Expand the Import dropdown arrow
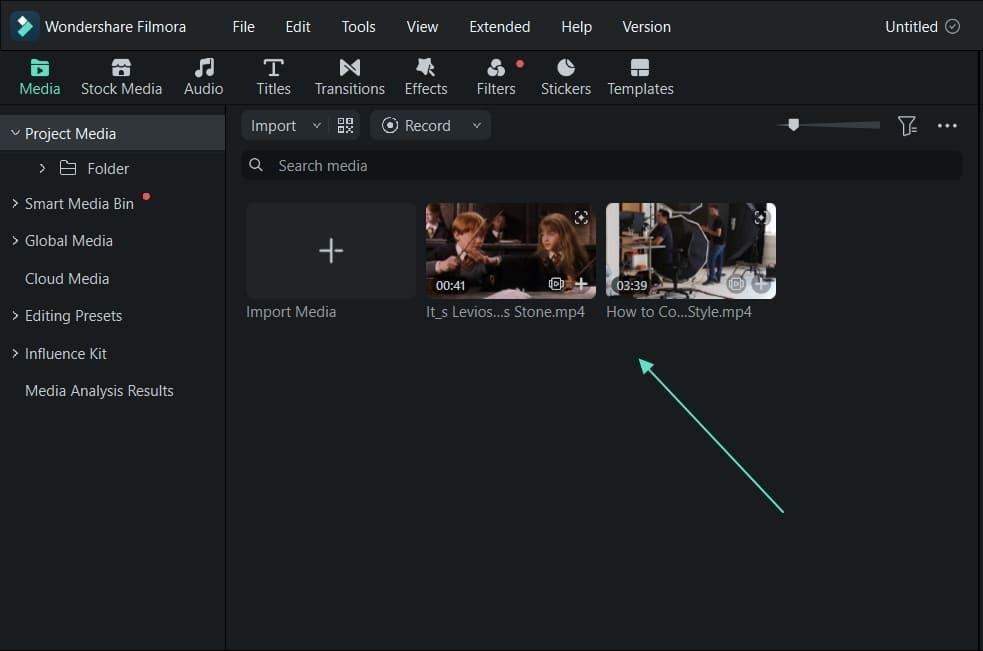The width and height of the screenshot is (983, 651). click(x=317, y=125)
